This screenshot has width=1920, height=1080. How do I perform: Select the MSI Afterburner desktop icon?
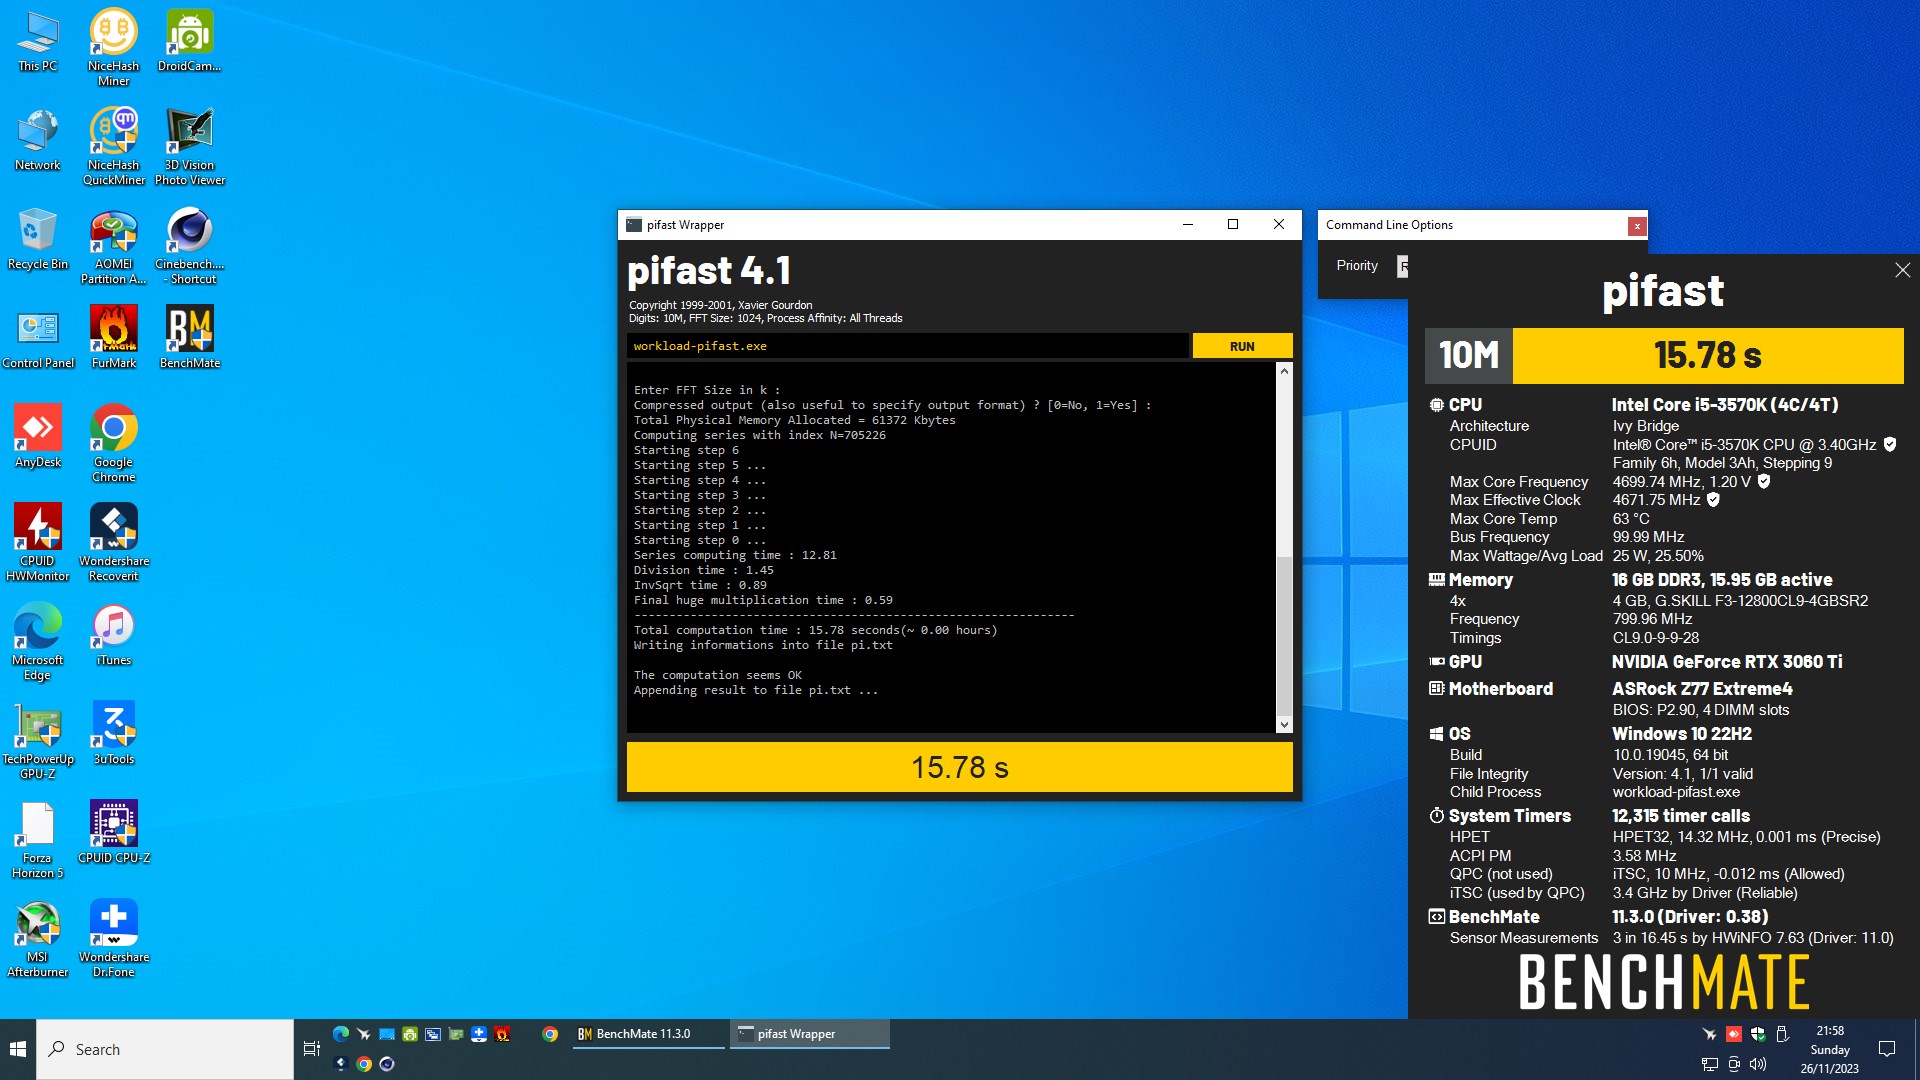click(x=38, y=939)
